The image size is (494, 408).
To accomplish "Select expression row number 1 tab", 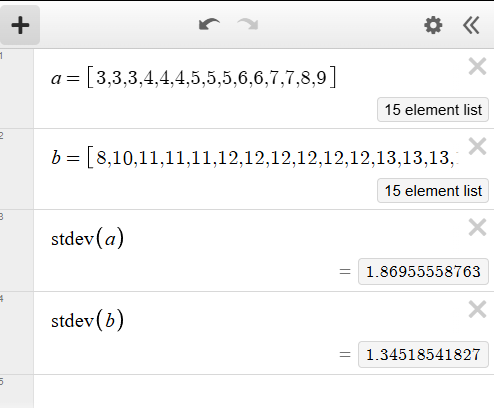I will point(17,89).
